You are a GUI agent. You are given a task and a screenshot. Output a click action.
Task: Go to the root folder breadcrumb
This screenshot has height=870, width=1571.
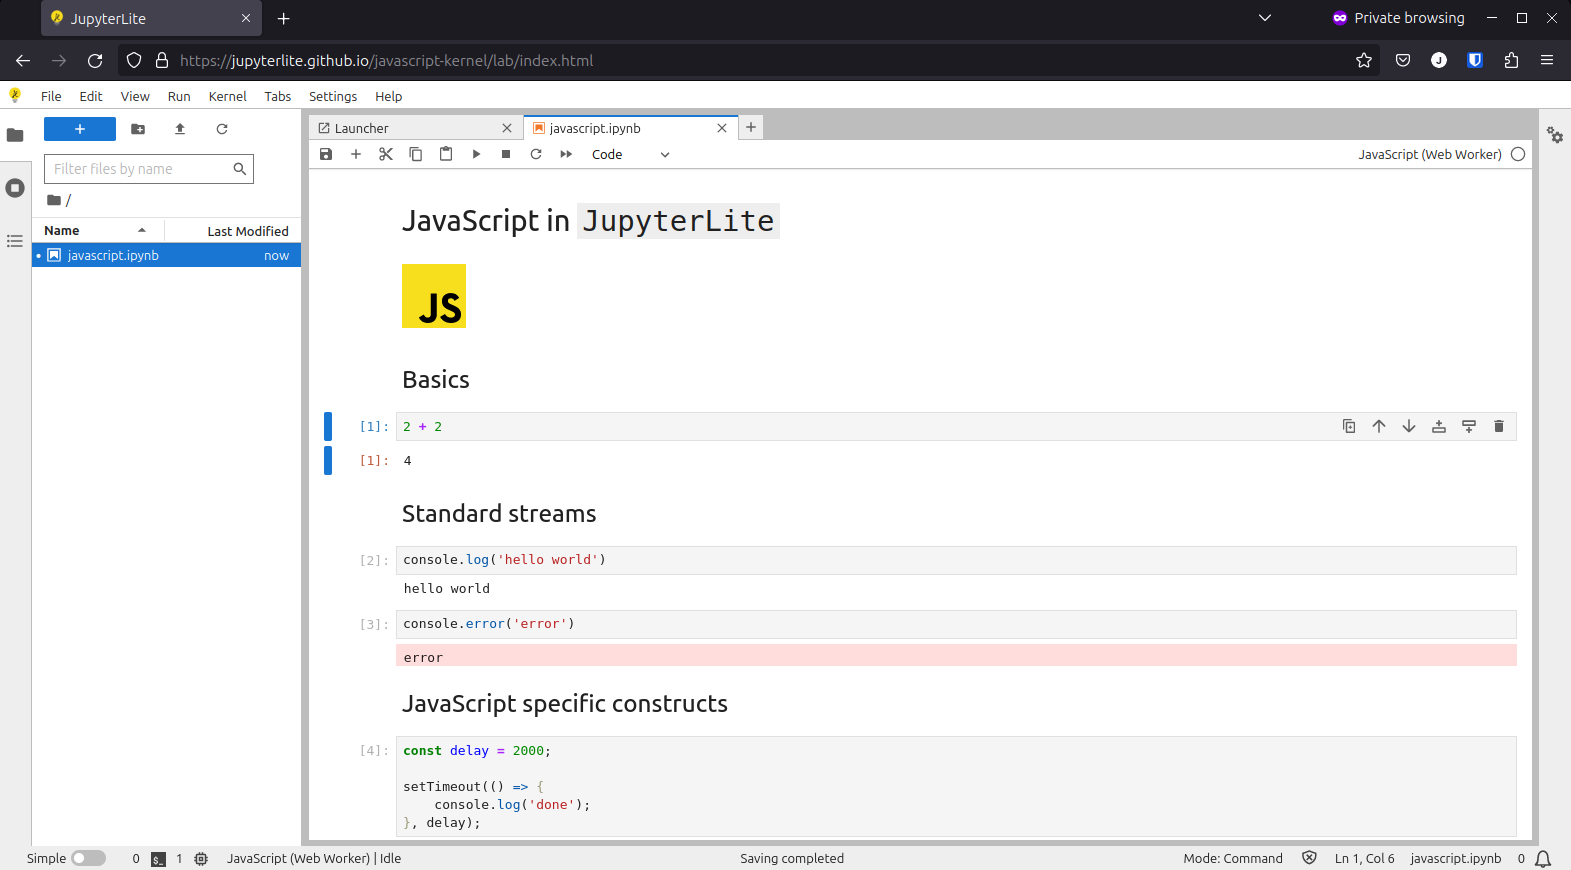tap(55, 200)
